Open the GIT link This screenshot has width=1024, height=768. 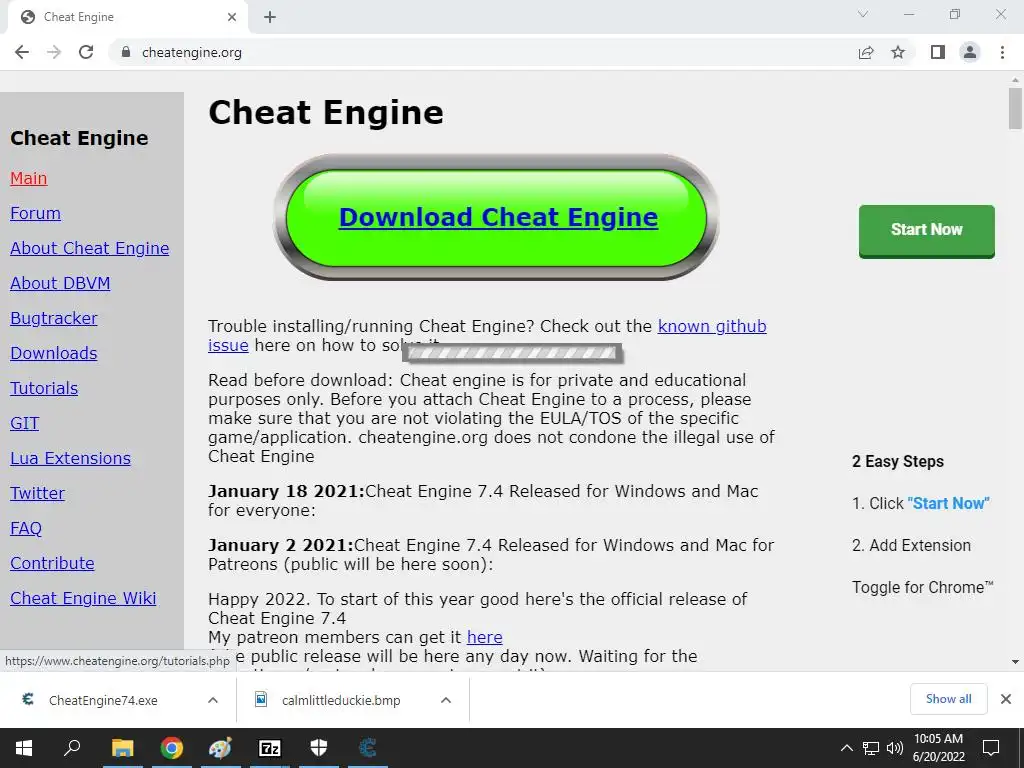pos(24,423)
